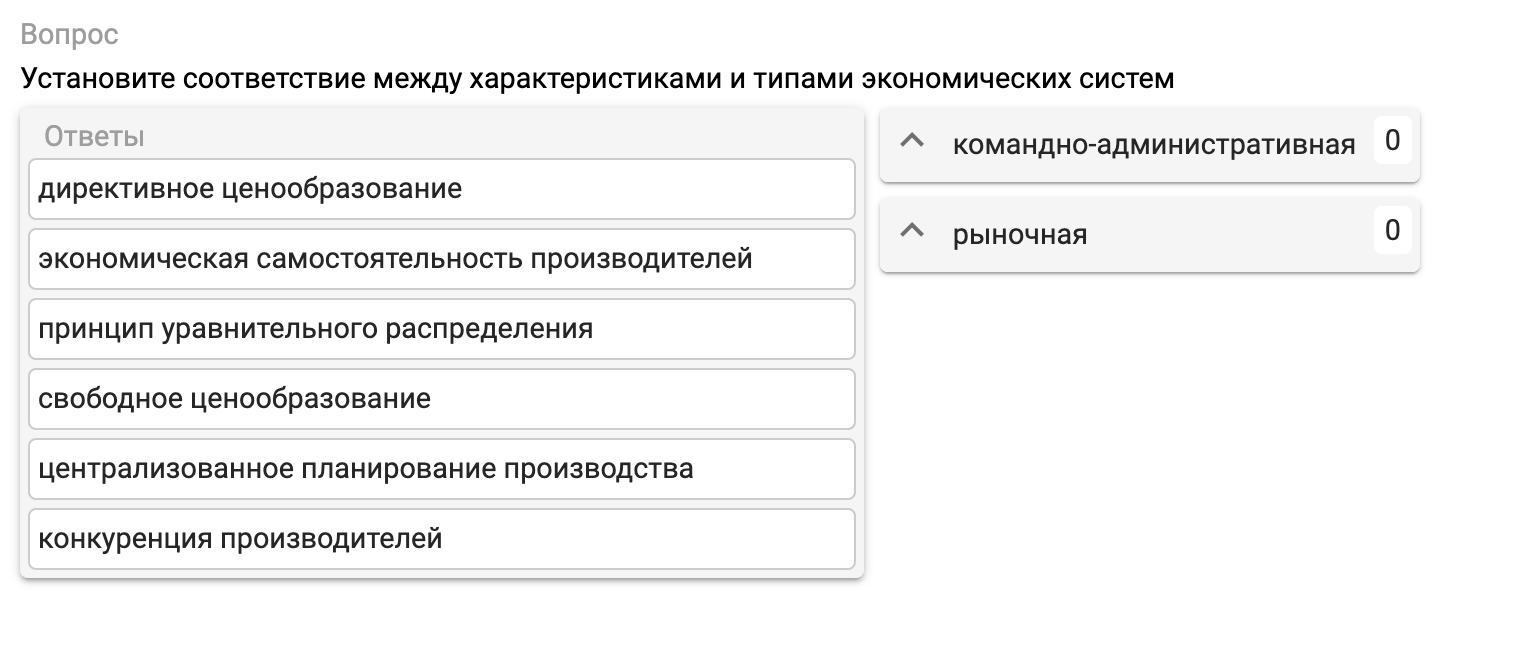Click the count badge of рыночная
This screenshot has width=1534, height=652.
point(1392,231)
